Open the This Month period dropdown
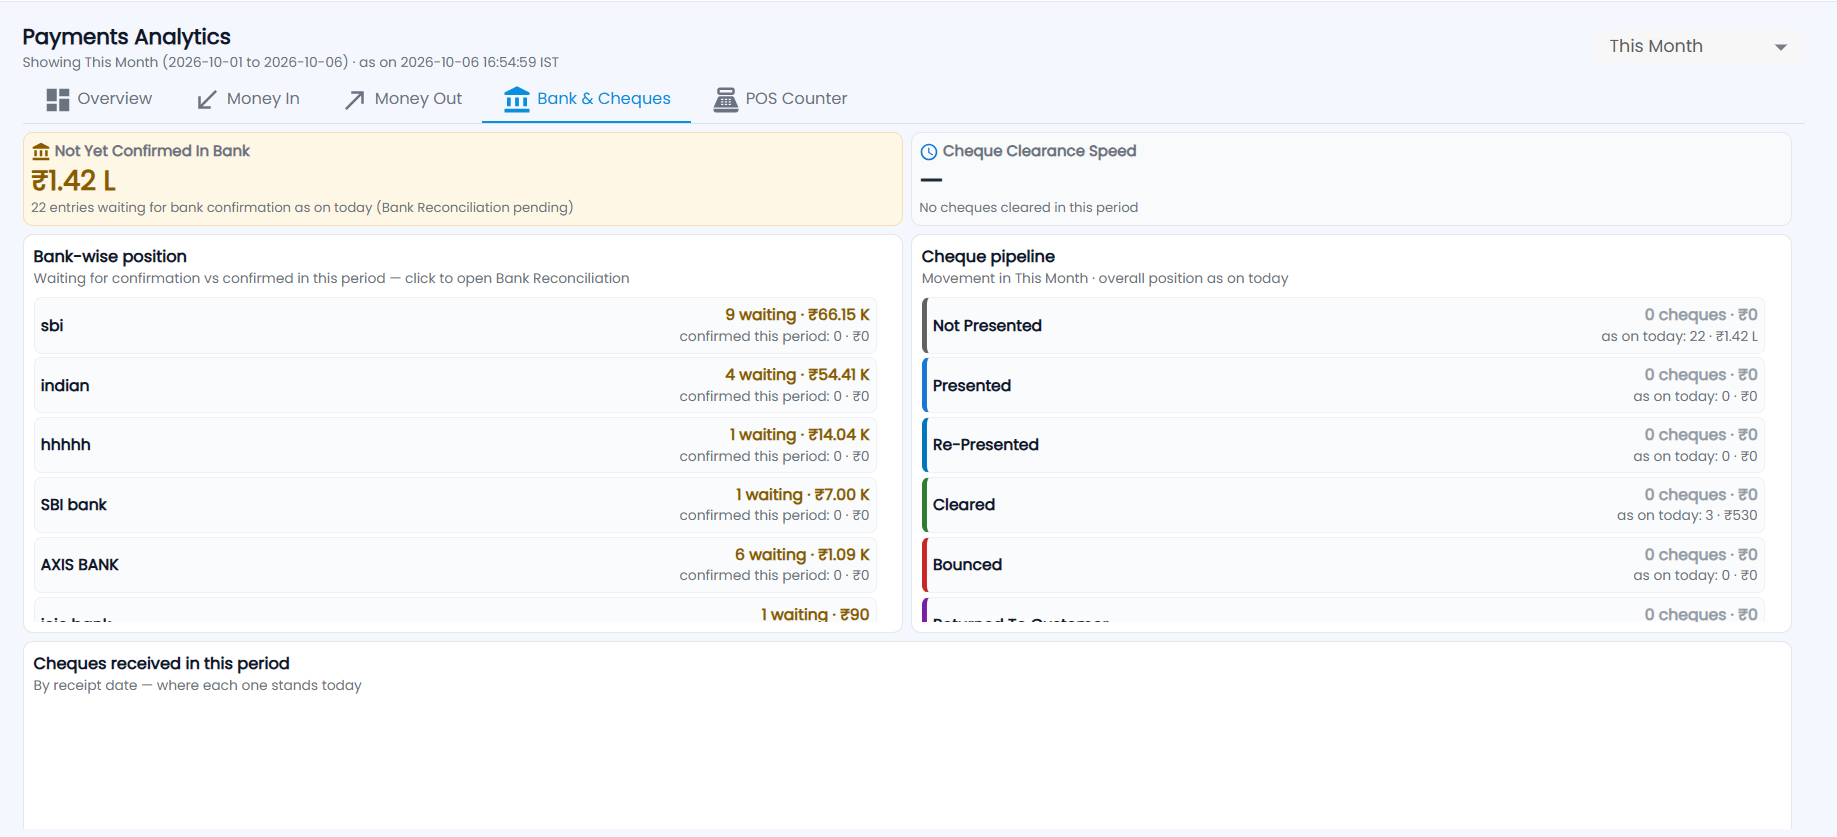This screenshot has height=837, width=1837. pos(1698,46)
